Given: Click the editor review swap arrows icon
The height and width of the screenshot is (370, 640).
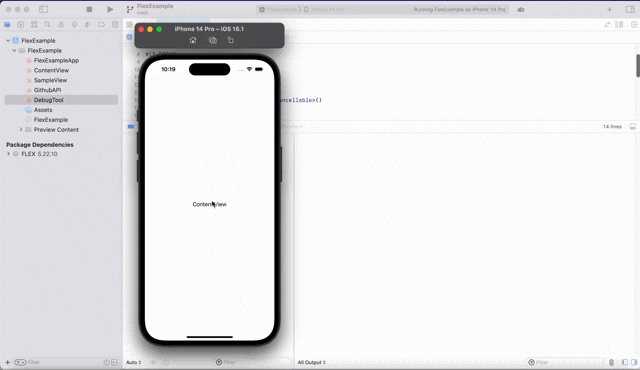Looking at the screenshot, I should [x=607, y=25].
